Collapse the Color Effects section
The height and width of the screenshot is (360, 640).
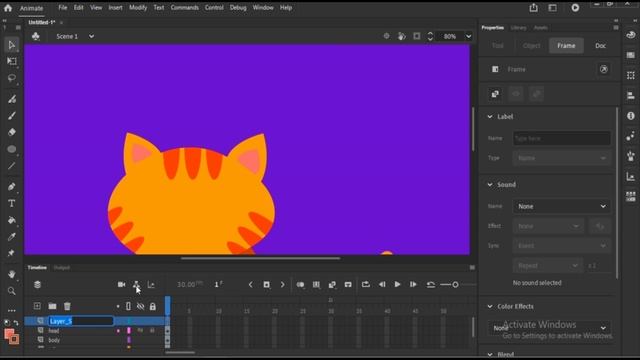[x=490, y=307]
